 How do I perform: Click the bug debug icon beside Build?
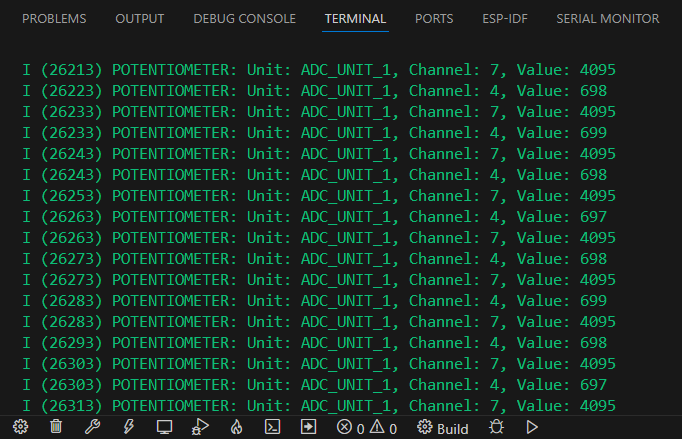point(496,427)
